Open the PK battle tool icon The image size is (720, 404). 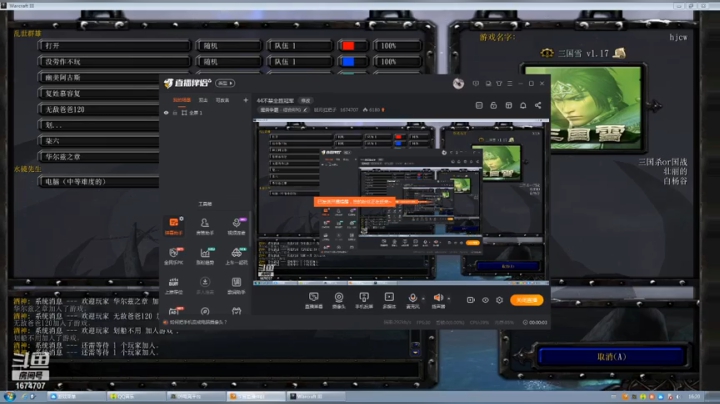(174, 256)
